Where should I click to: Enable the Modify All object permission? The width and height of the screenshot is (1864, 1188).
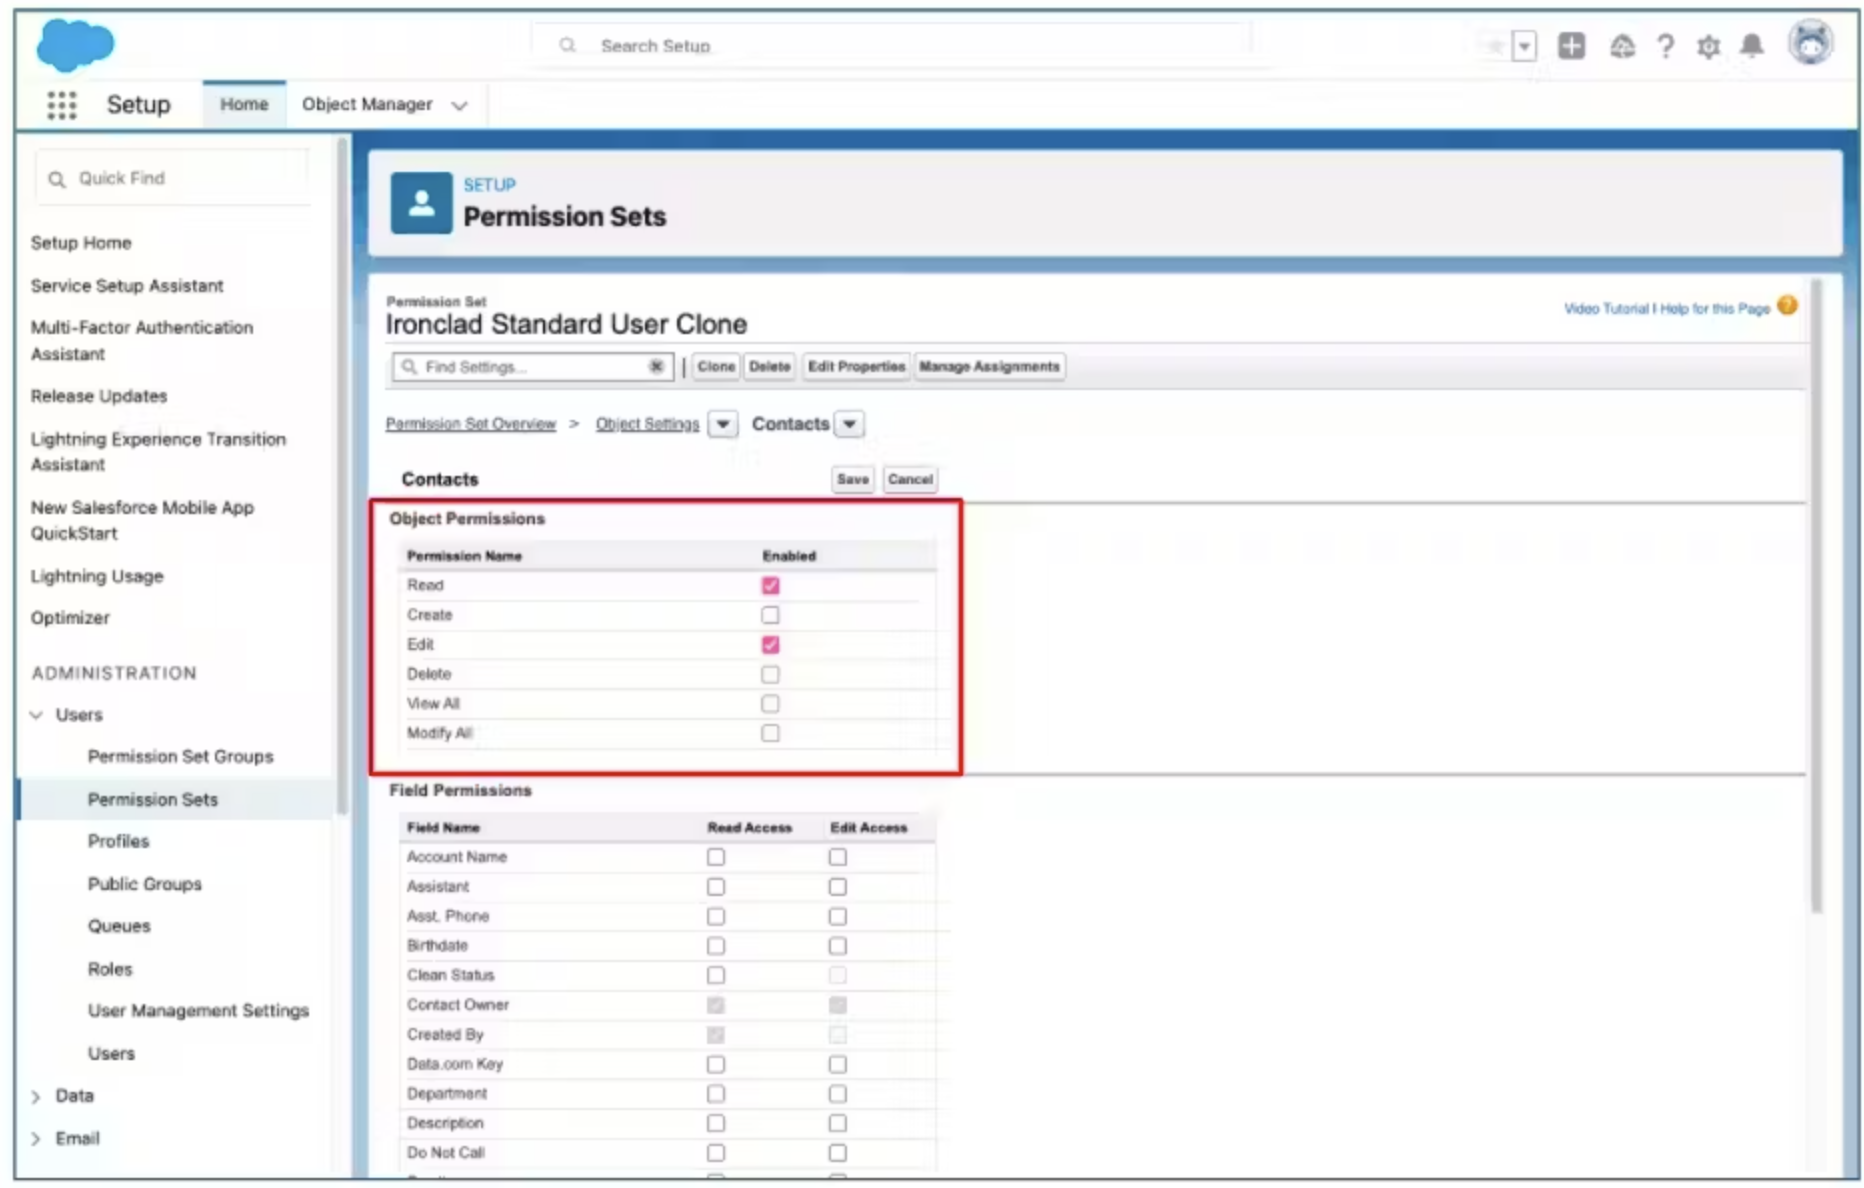pyautogui.click(x=770, y=733)
